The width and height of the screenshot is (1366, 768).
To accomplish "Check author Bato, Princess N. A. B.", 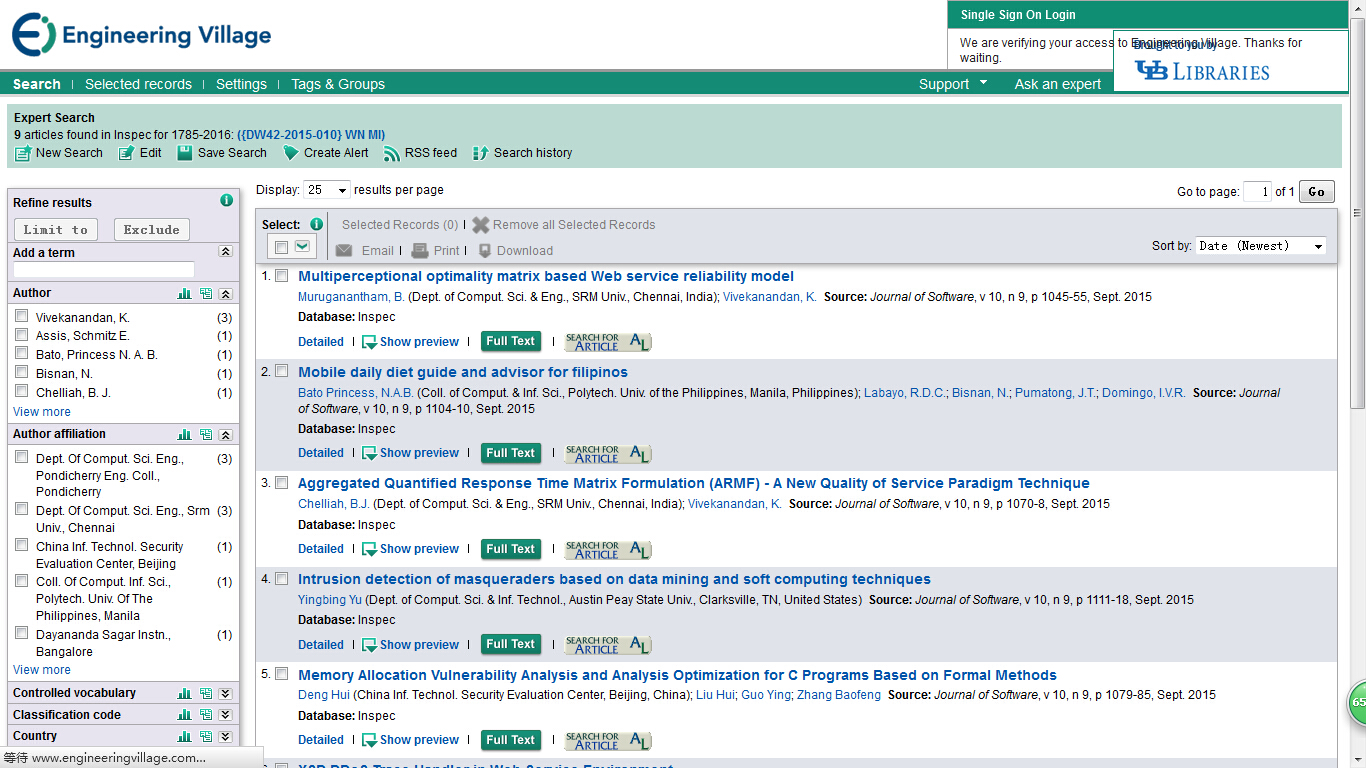I will coord(22,354).
